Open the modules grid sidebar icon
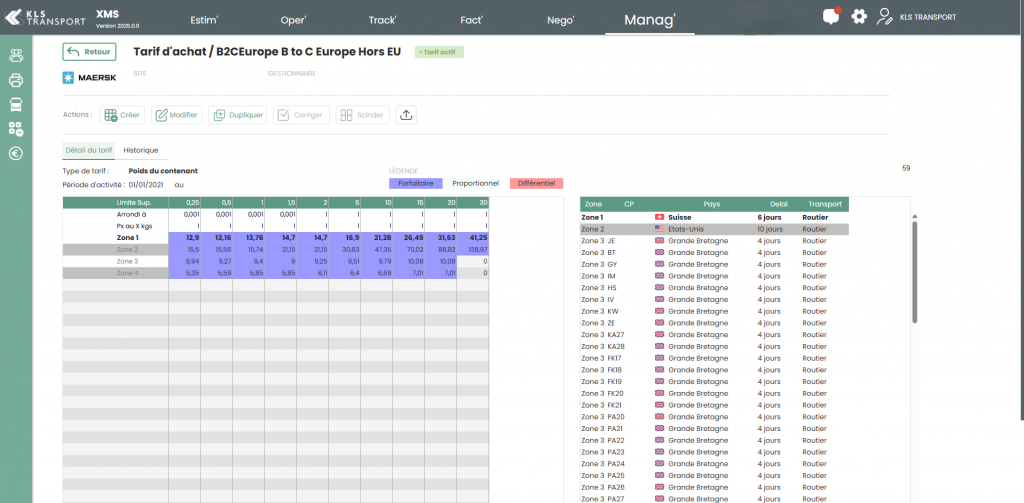The width and height of the screenshot is (1024, 503). 16,129
